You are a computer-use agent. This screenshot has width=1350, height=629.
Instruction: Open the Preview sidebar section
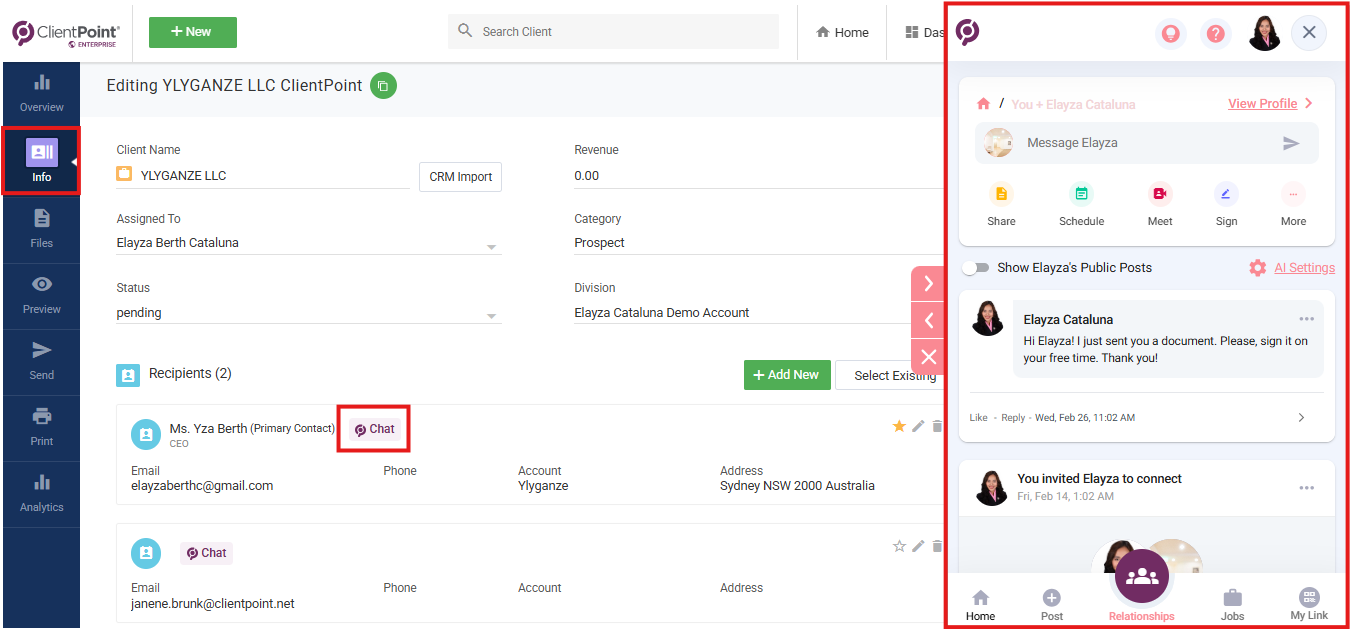(x=41, y=294)
